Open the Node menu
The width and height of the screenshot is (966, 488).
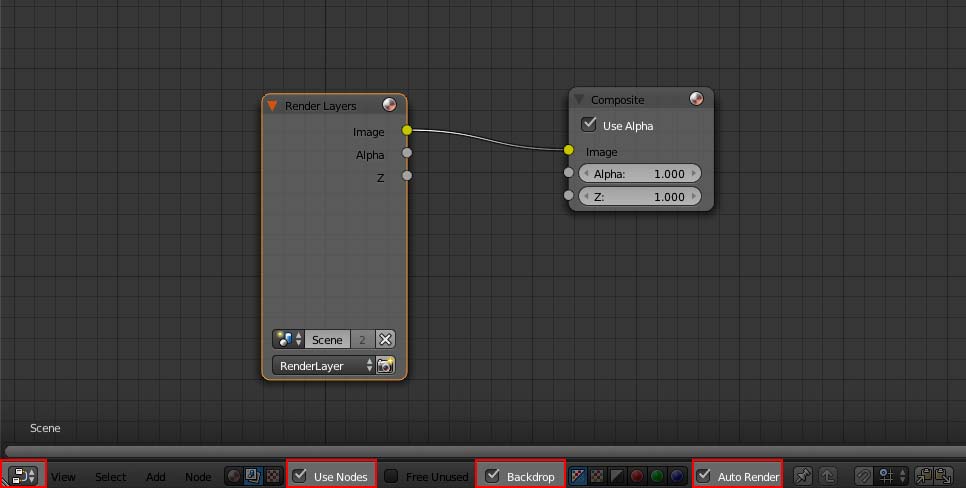tap(198, 477)
